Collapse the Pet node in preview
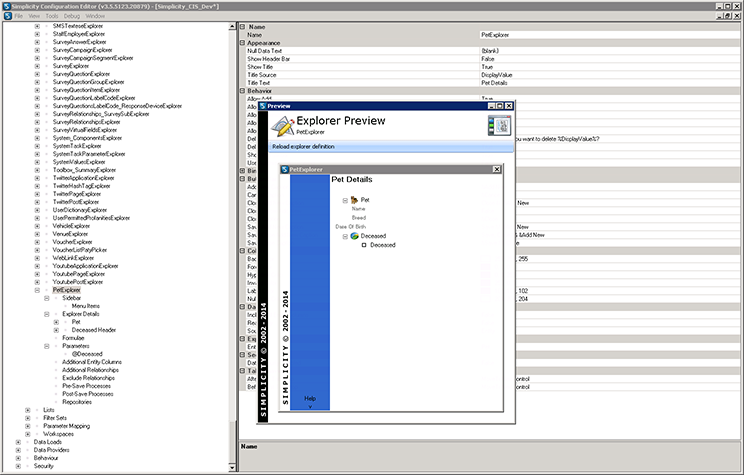Screen dimensions: 744x475 (x=345, y=200)
